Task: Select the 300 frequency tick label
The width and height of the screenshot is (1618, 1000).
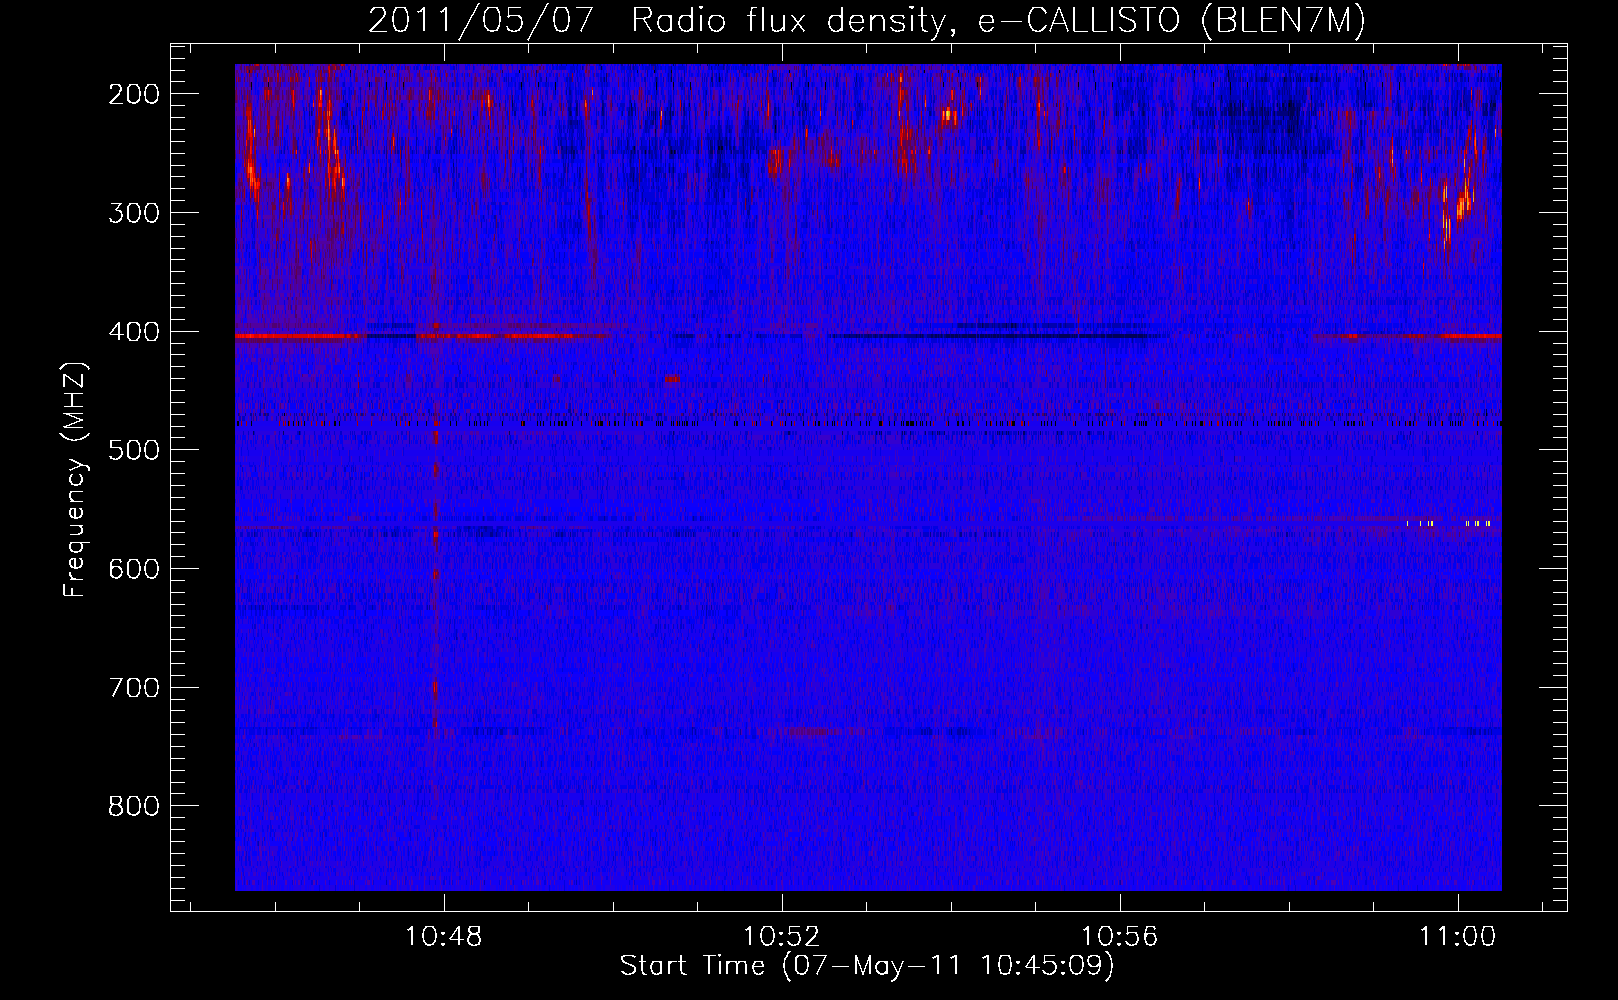Action: point(134,213)
